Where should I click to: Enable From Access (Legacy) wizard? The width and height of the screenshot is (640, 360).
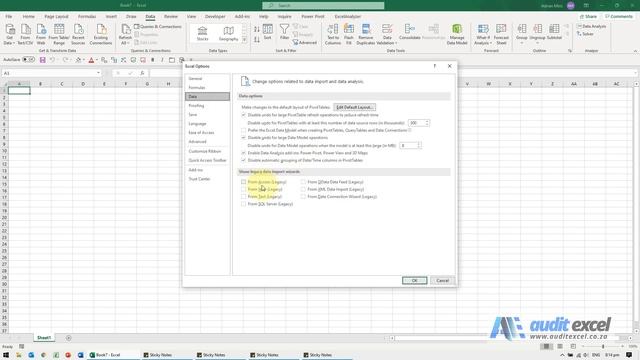point(243,182)
